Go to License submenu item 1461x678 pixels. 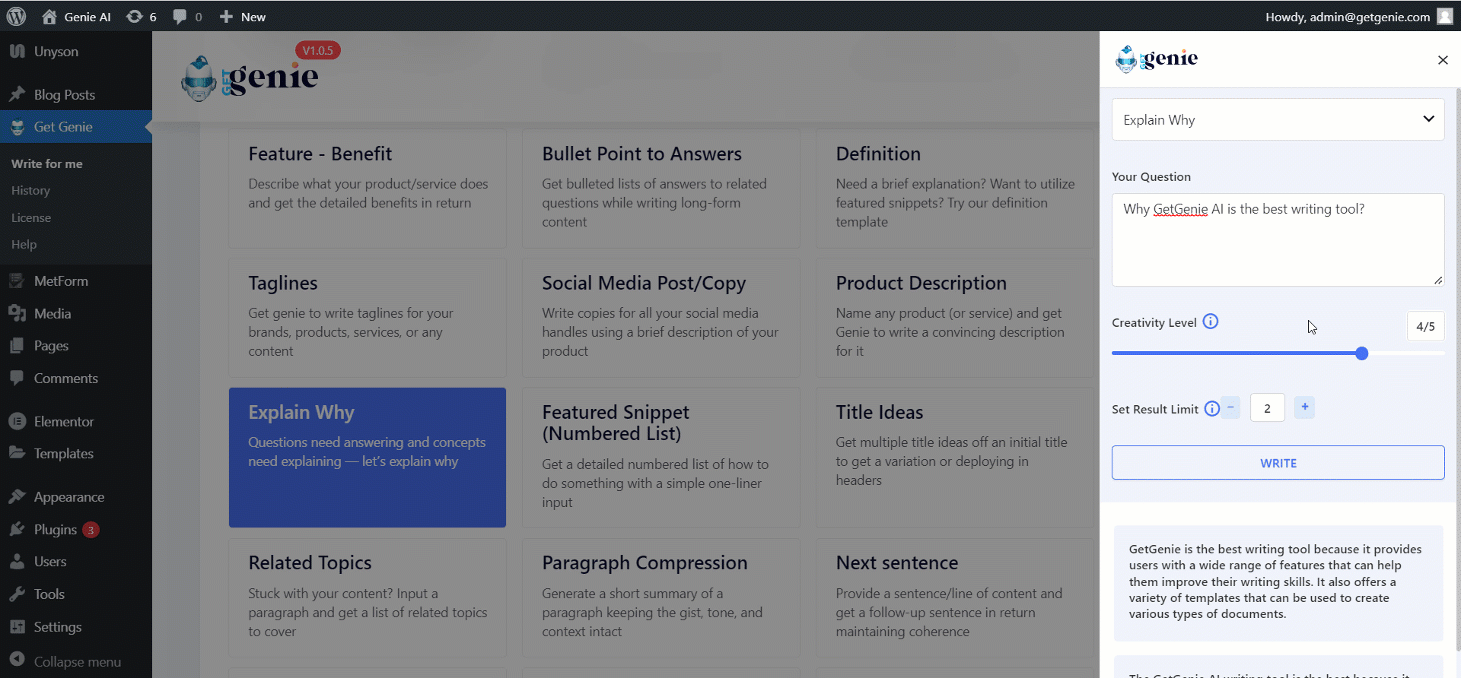tap(31, 217)
